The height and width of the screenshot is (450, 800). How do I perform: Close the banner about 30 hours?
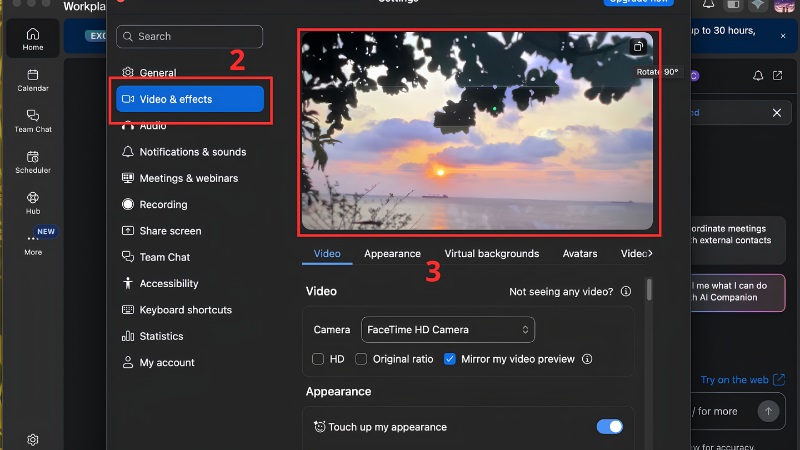pos(783,36)
